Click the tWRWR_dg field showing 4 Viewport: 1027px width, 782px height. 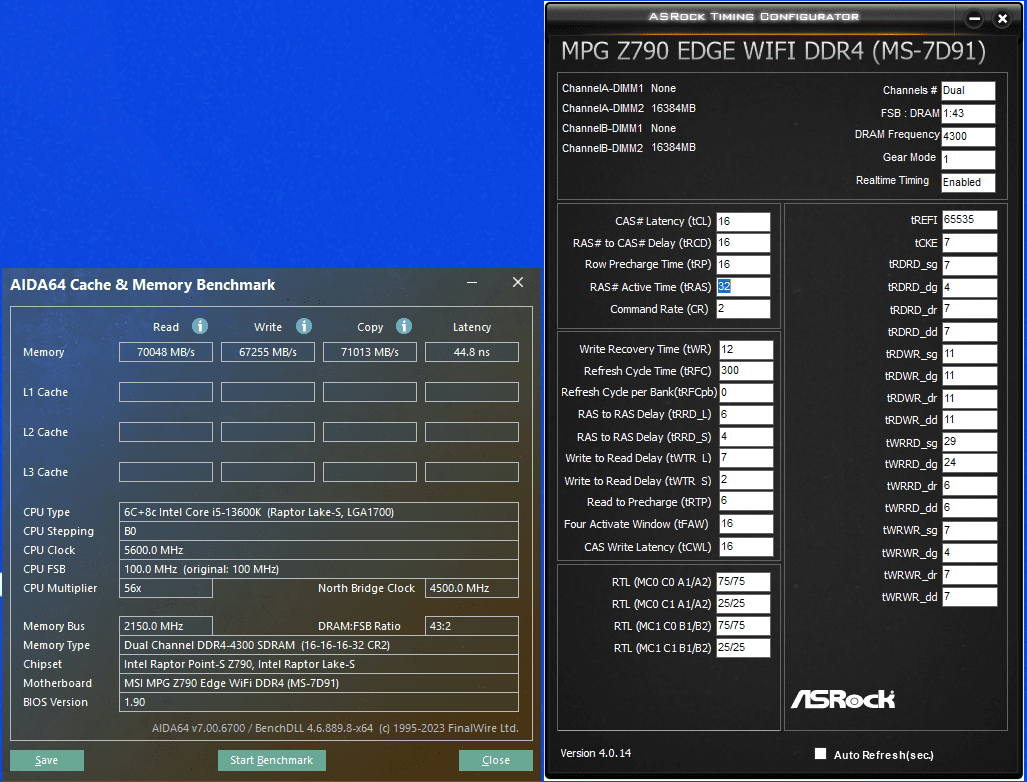point(969,553)
